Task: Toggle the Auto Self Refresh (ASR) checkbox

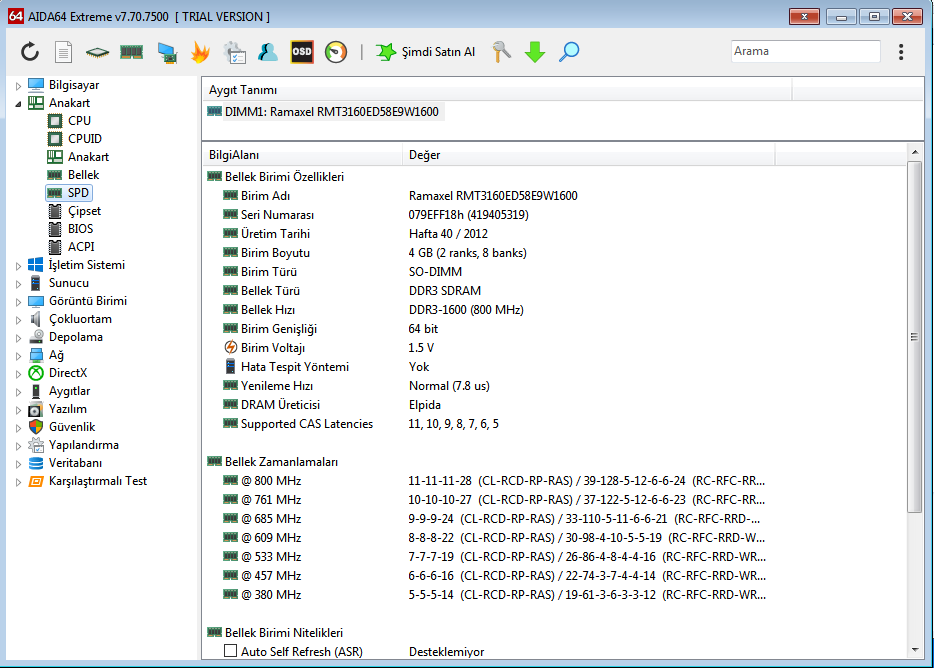Action: pos(230,651)
